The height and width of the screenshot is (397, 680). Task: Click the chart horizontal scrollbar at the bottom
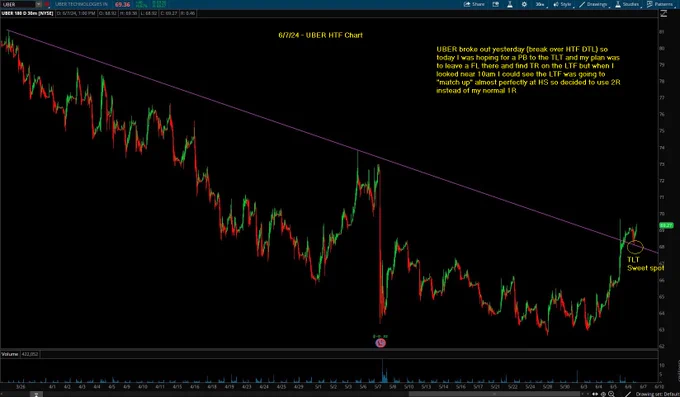tap(494, 394)
